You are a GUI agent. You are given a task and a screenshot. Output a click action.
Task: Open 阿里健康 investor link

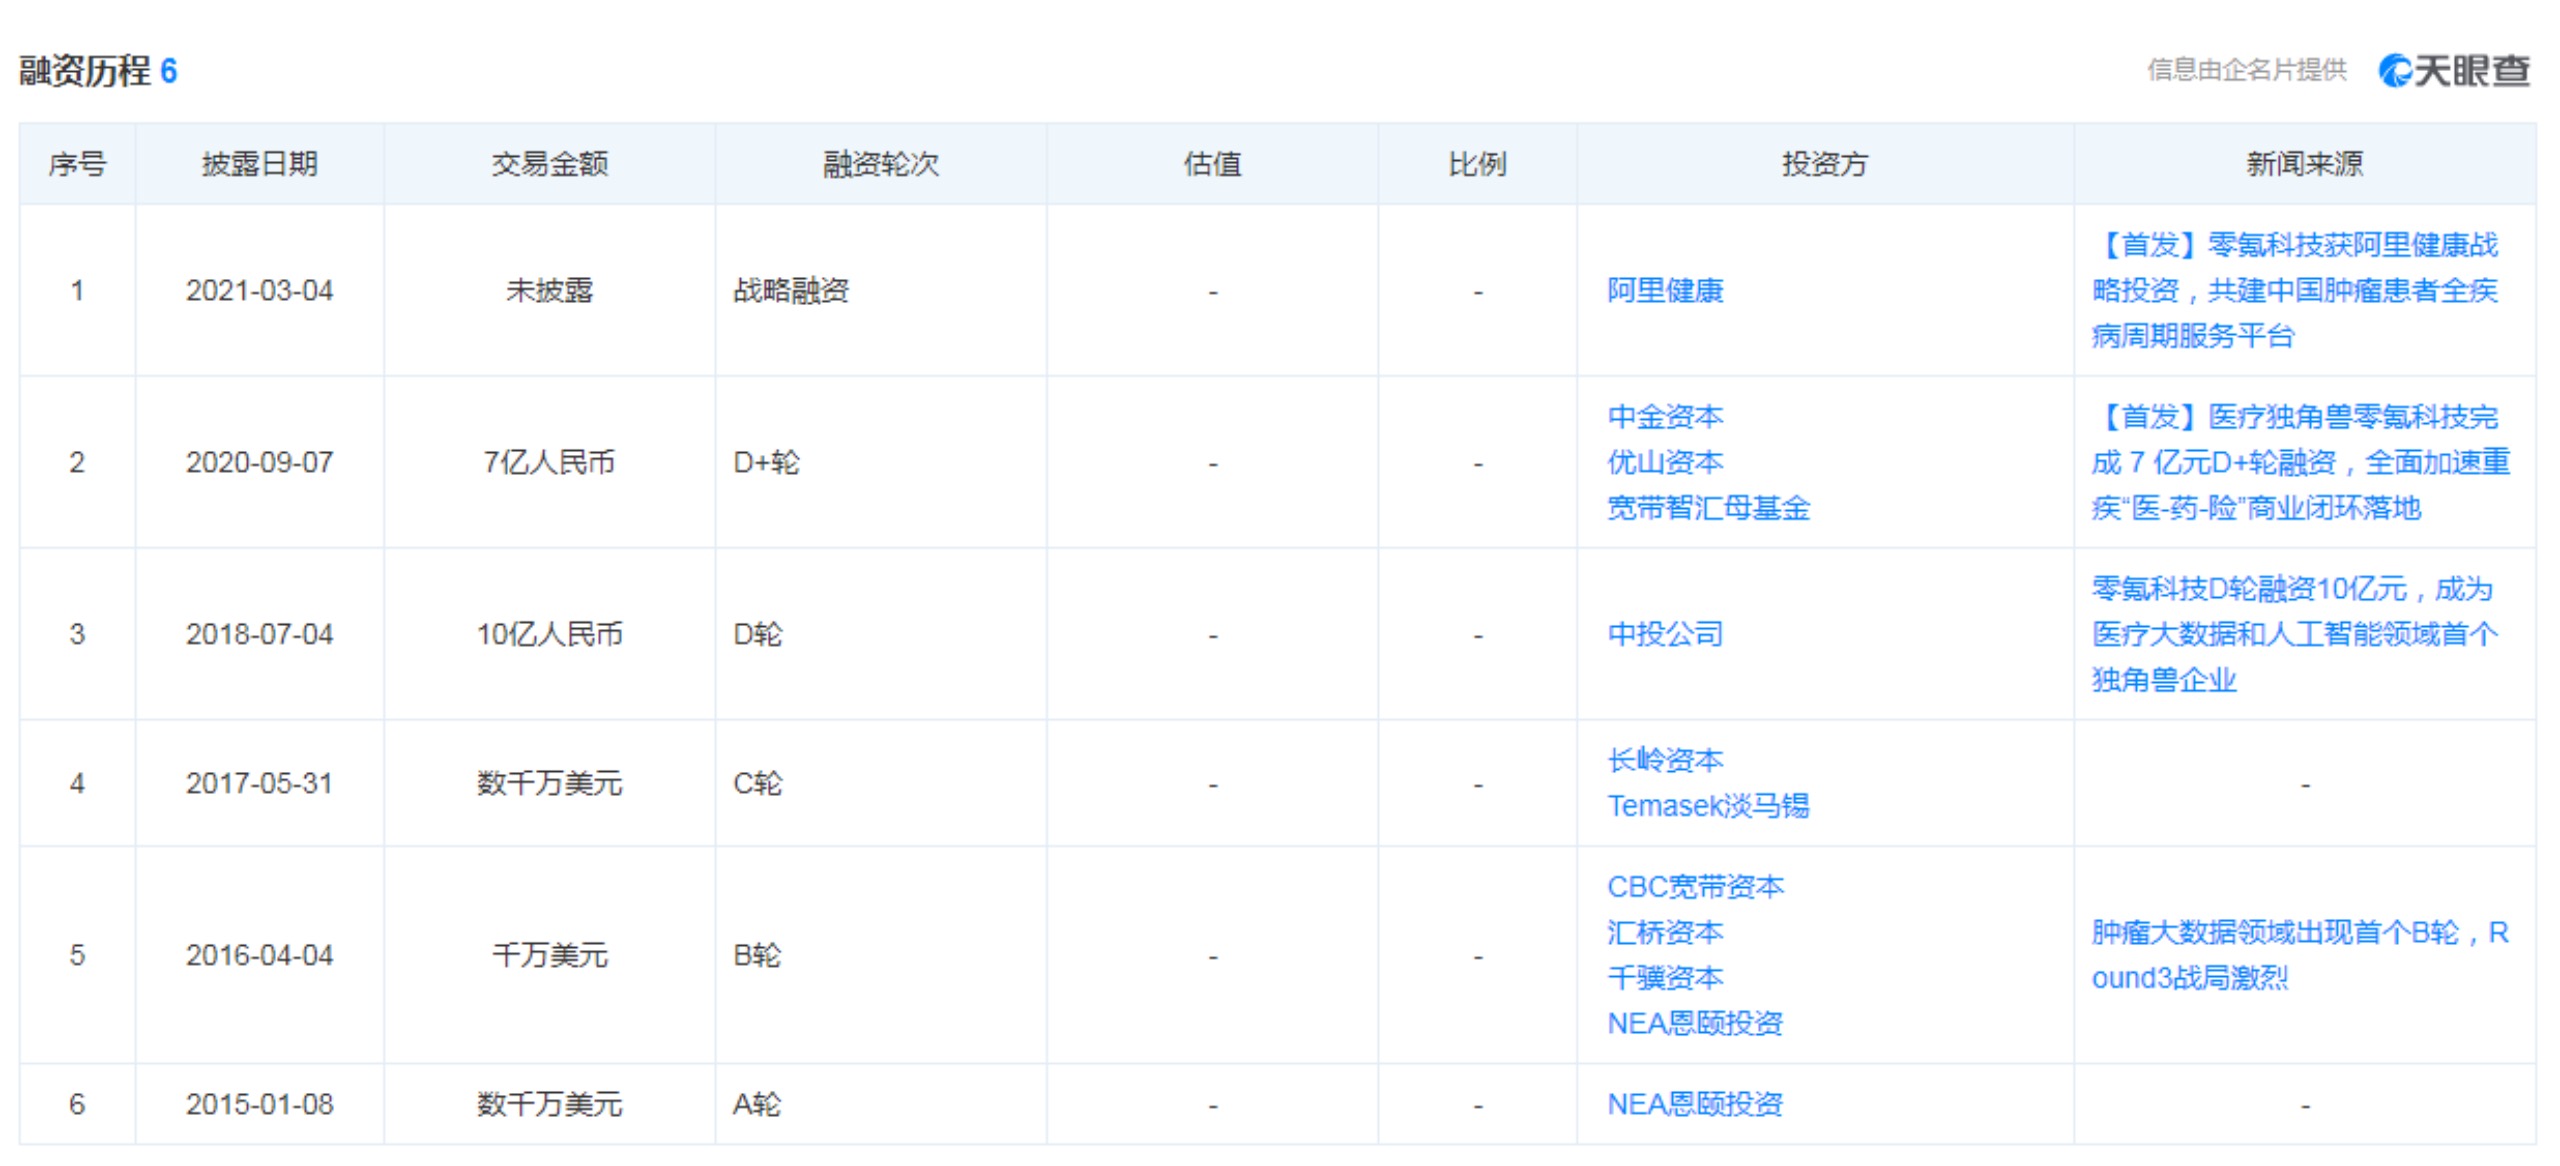click(x=1664, y=291)
